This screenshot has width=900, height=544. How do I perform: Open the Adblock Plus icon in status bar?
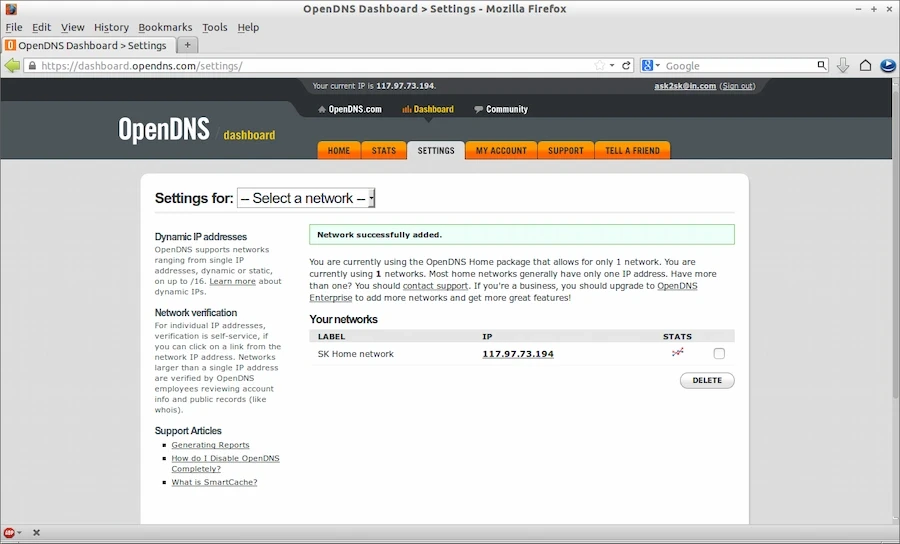9,533
